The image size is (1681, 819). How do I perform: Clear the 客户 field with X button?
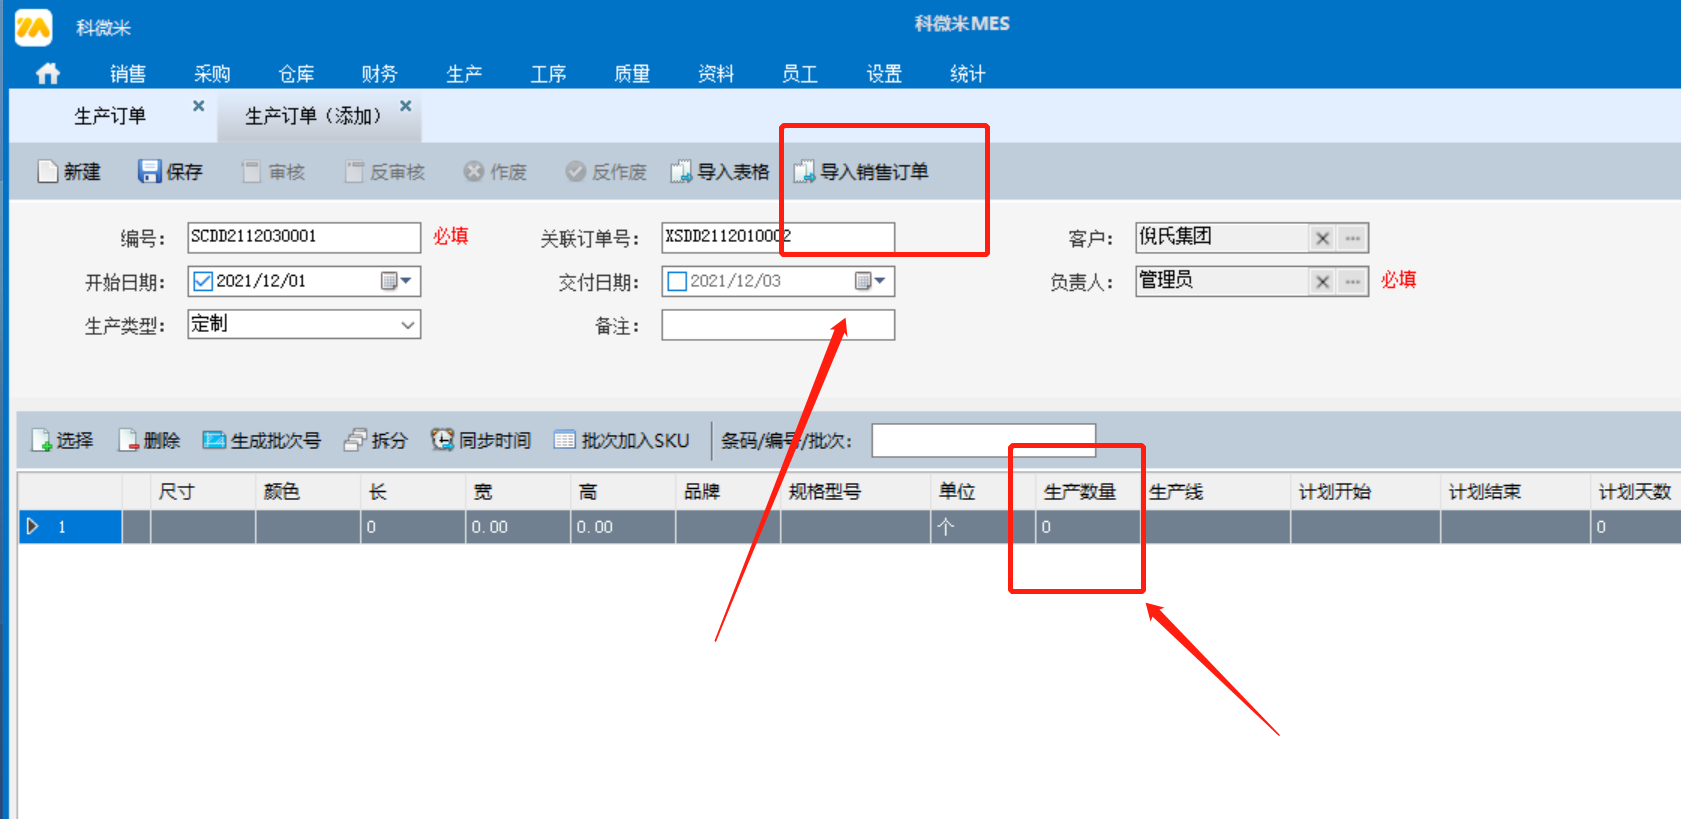point(1322,238)
